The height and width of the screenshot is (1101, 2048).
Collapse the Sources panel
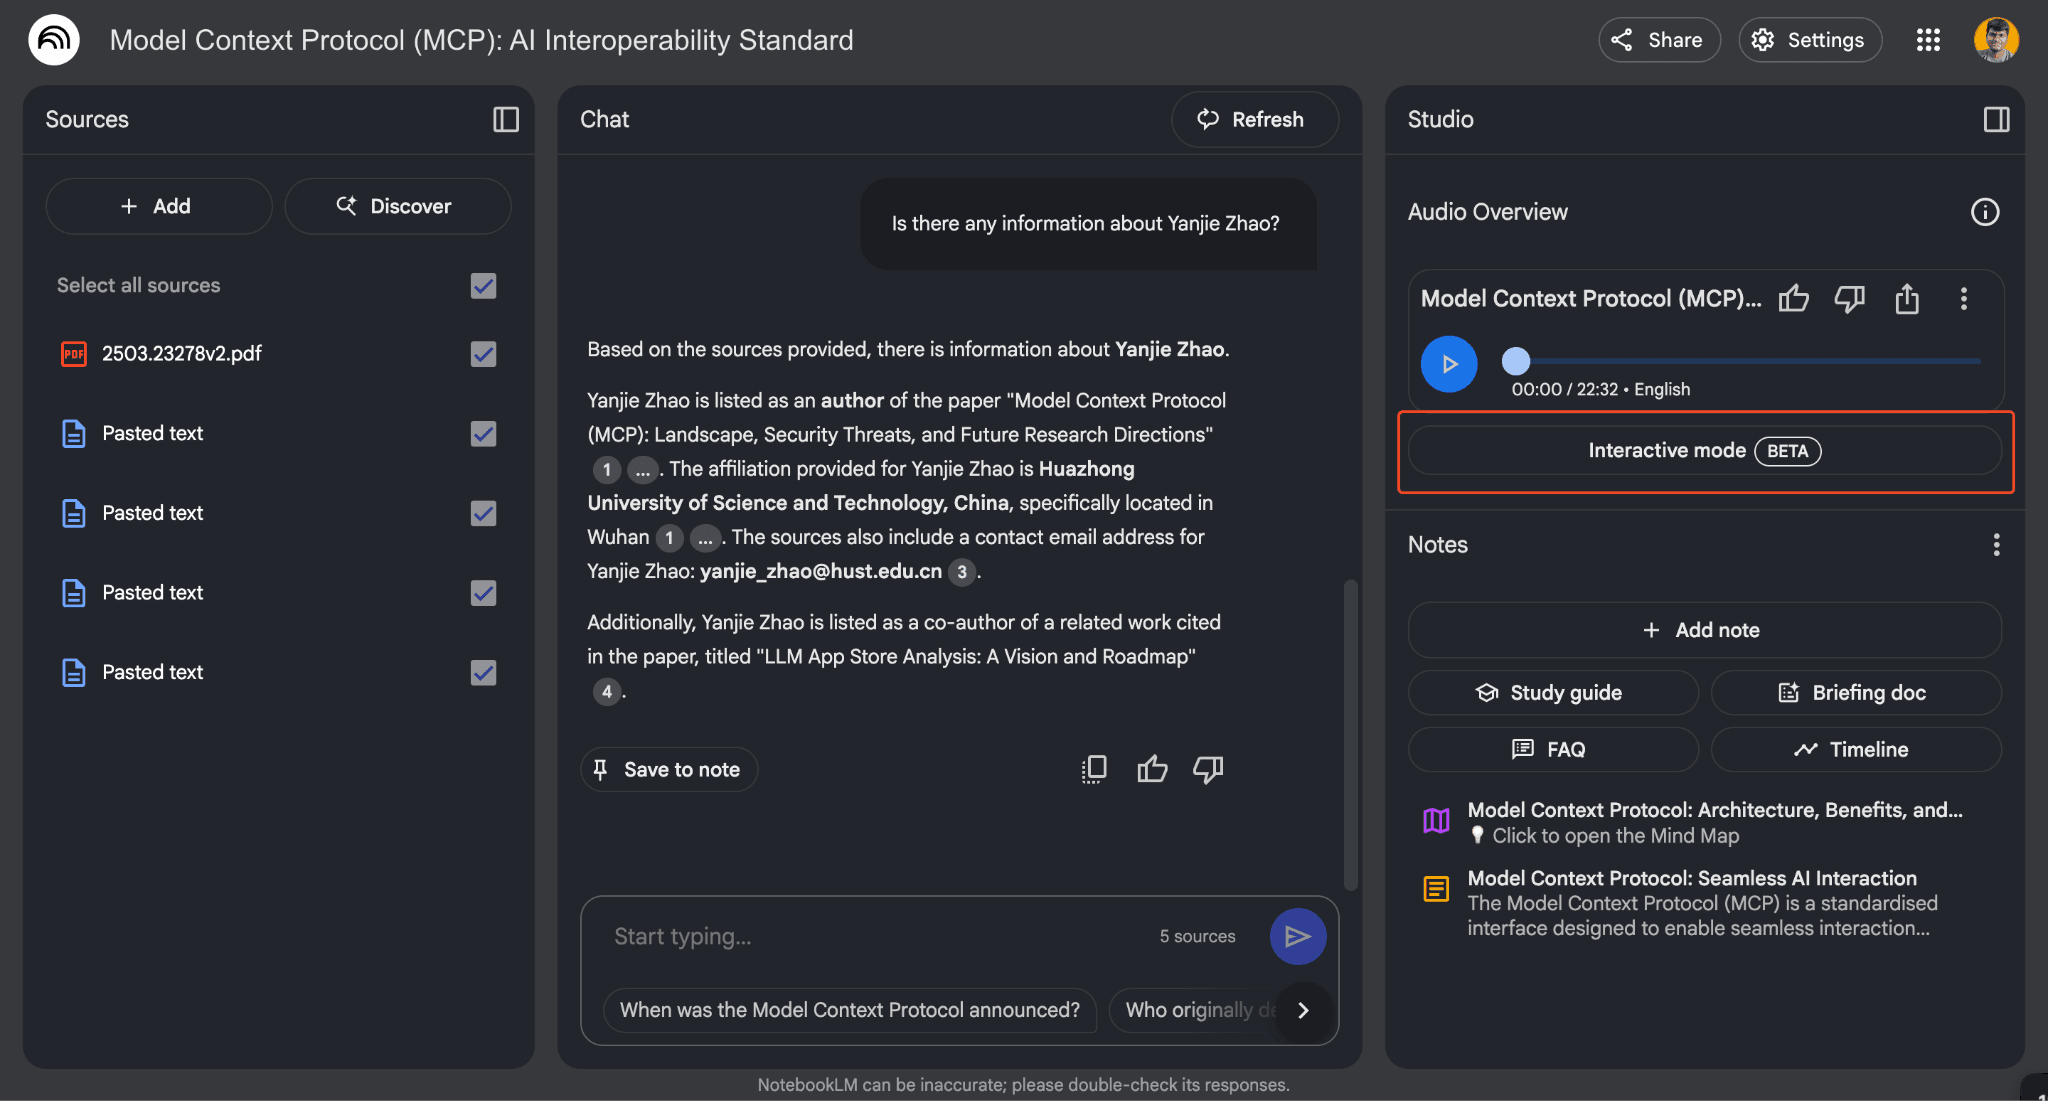506,120
